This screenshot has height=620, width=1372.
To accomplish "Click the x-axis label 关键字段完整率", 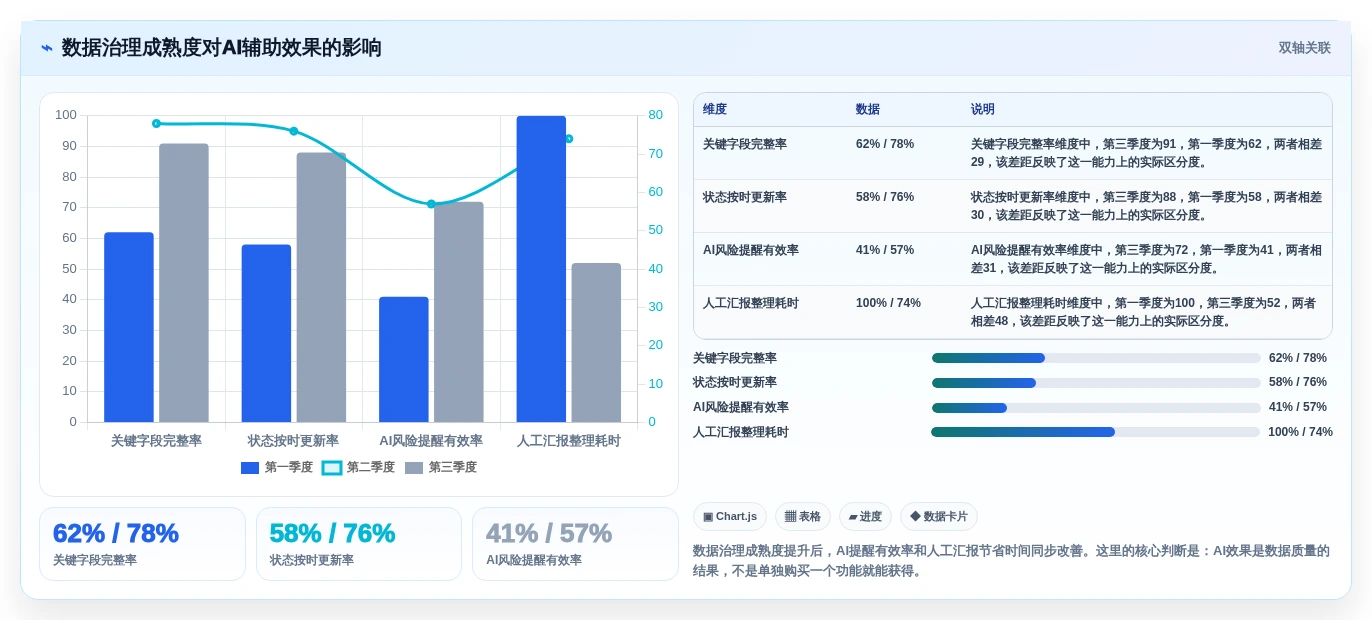I will tap(156, 441).
